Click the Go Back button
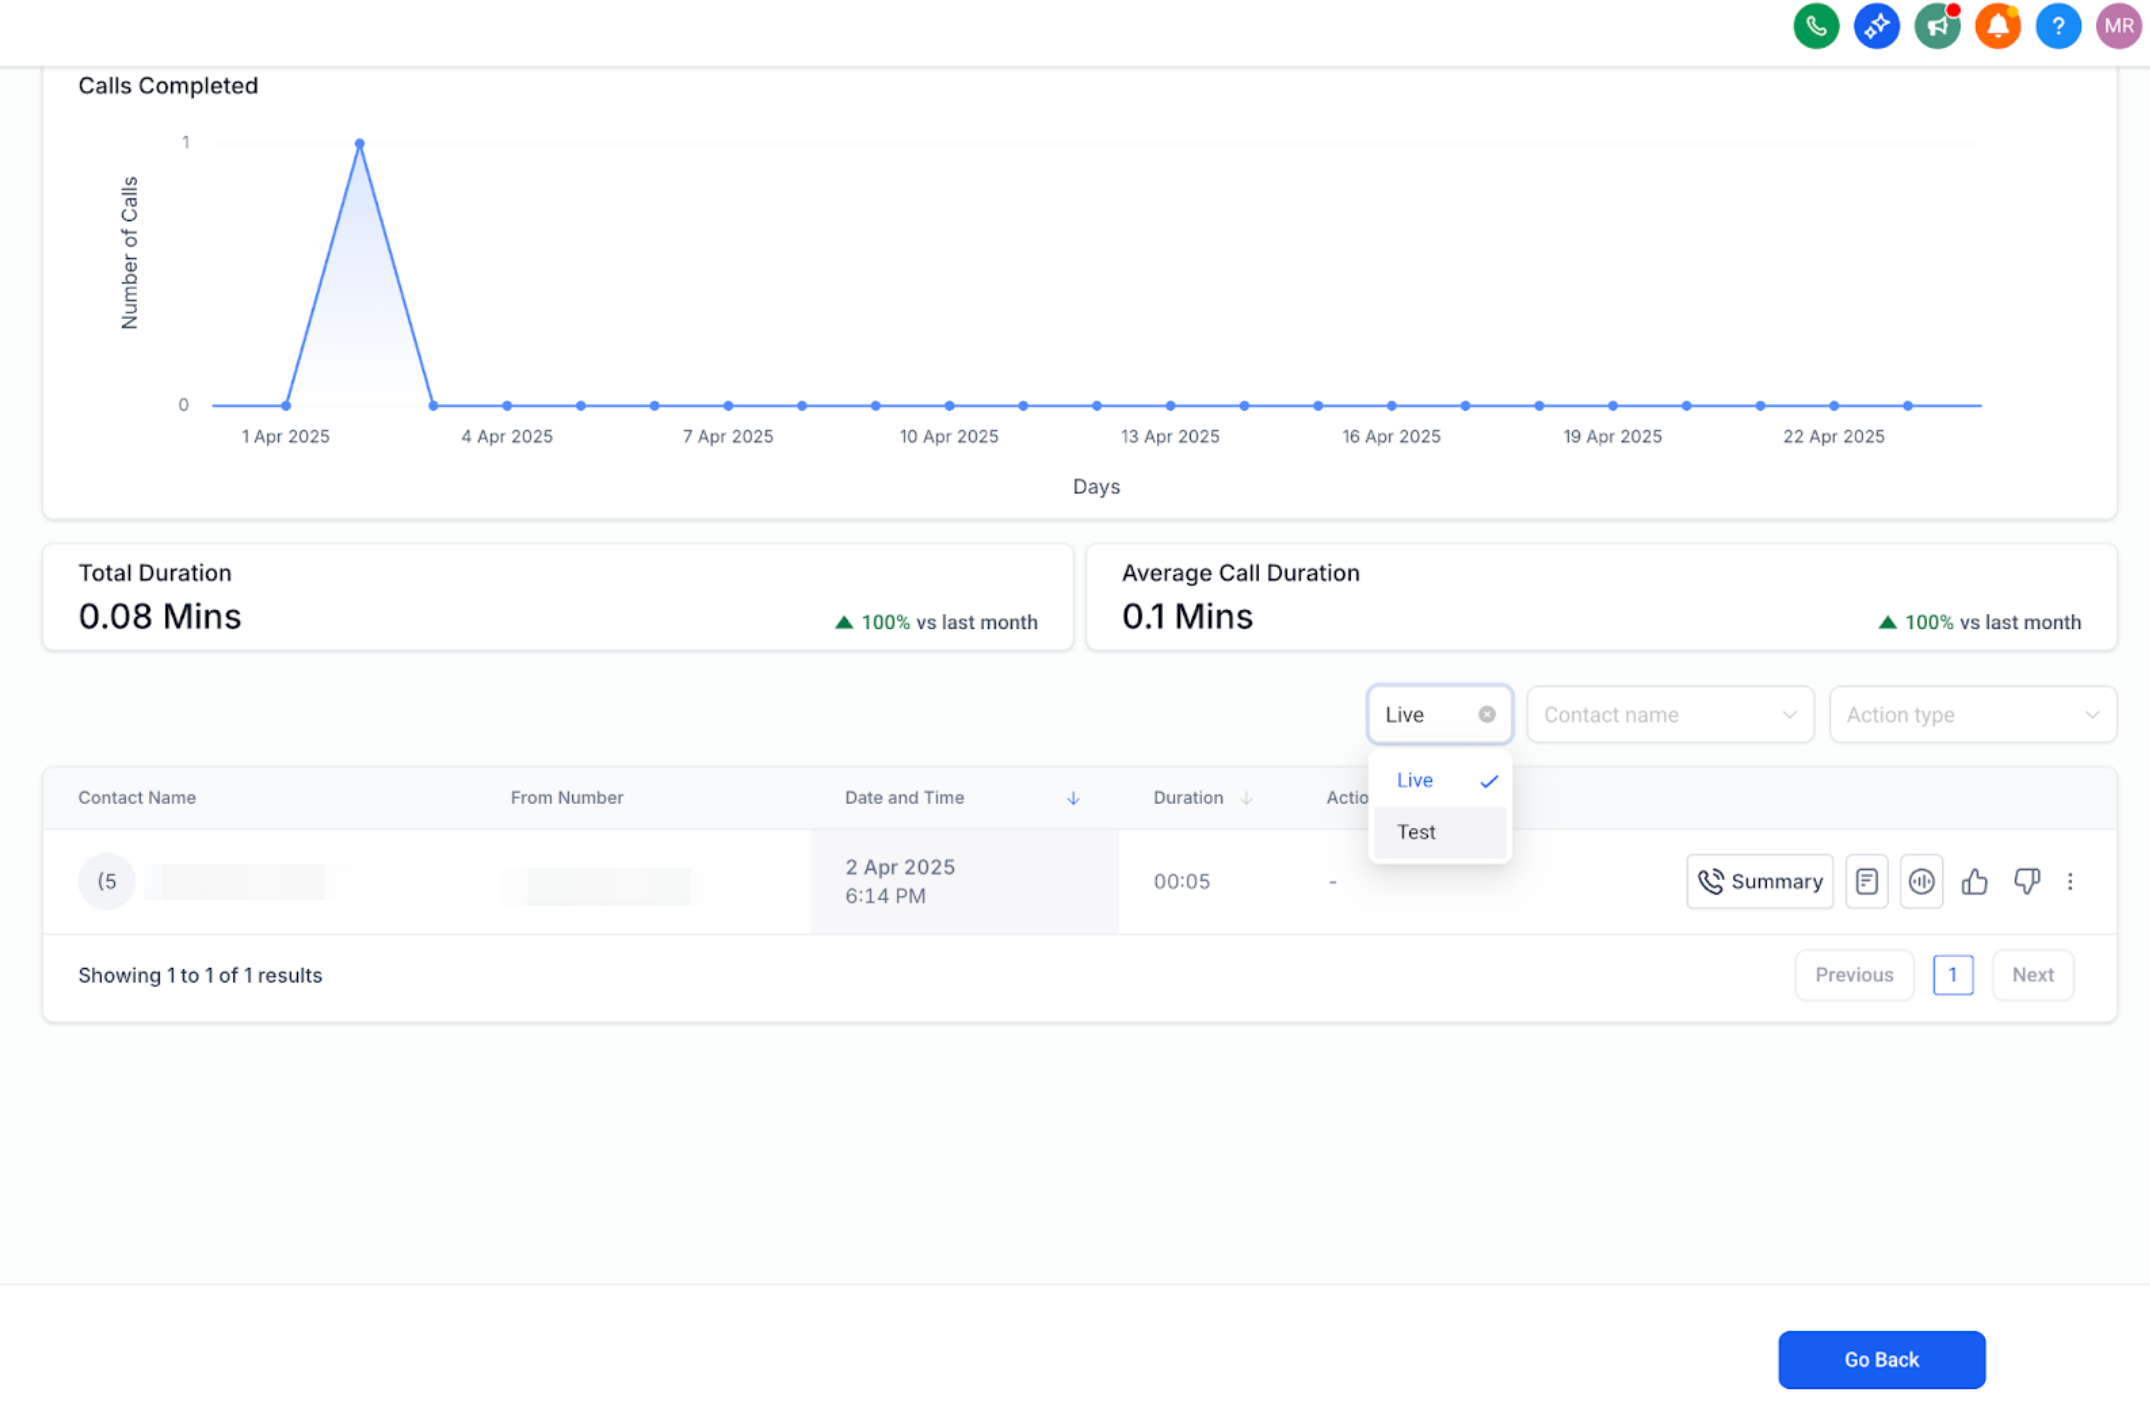 point(1881,1359)
